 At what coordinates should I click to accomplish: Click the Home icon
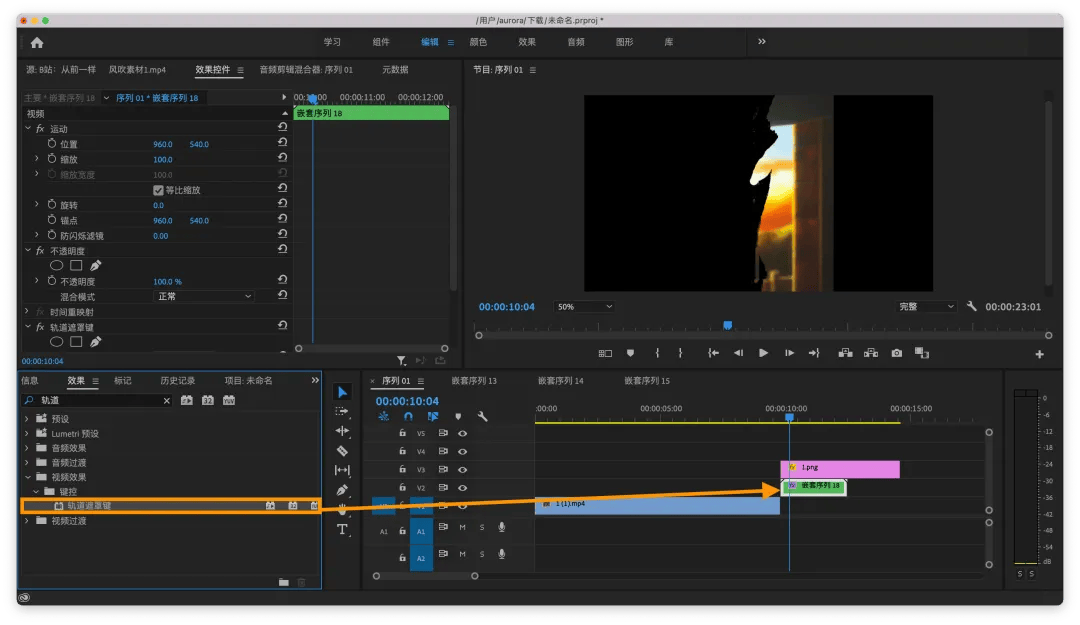point(37,43)
